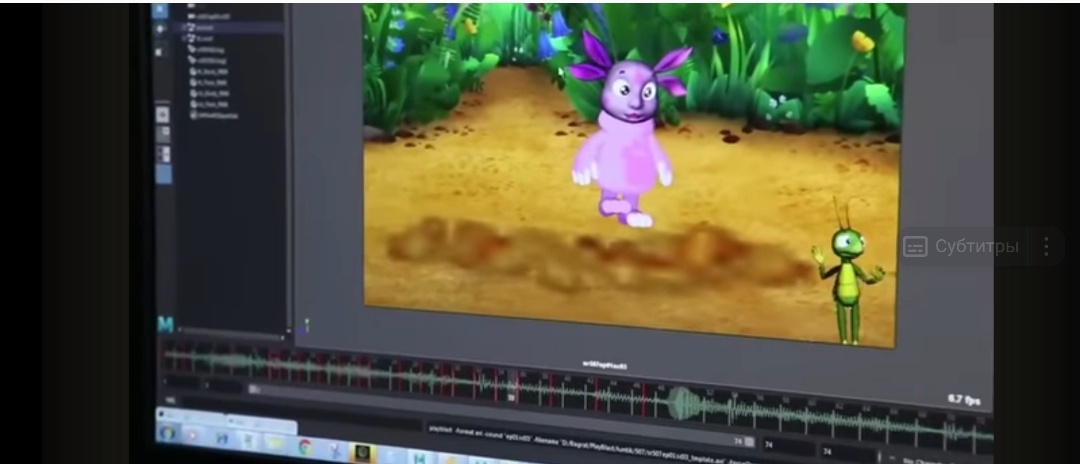This screenshot has height=464, width=1080.
Task: Click the 6.7 fps readout in the viewport
Action: click(x=964, y=399)
